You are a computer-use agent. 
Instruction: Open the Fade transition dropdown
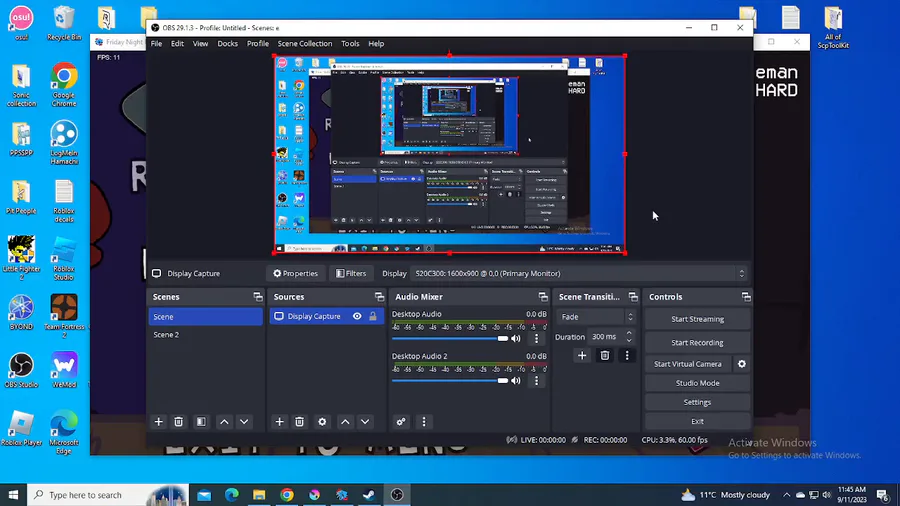[x=596, y=317]
